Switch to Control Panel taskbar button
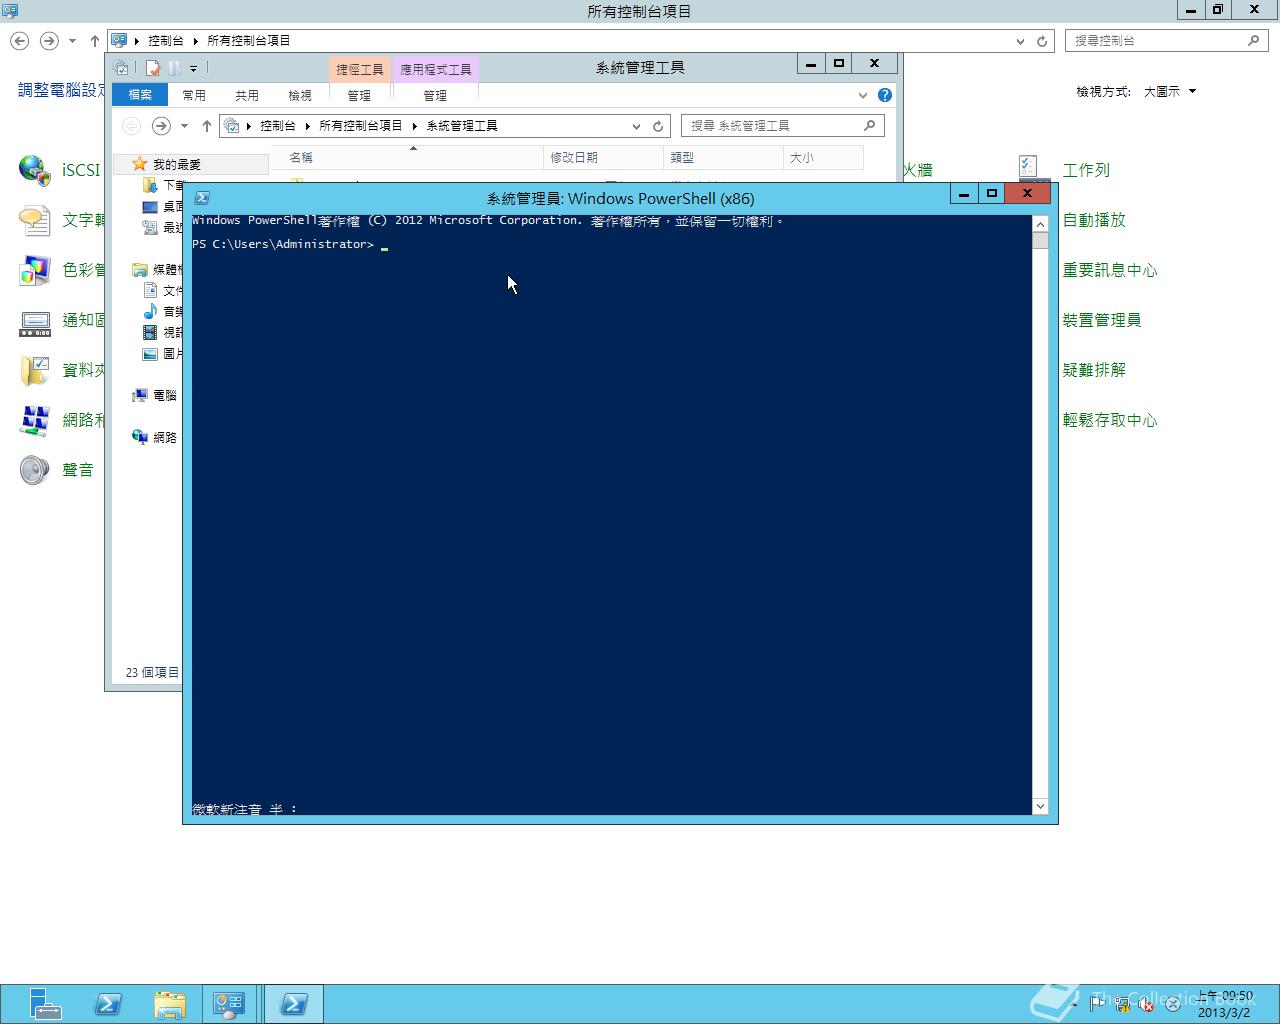Viewport: 1280px width, 1024px height. [x=229, y=1004]
